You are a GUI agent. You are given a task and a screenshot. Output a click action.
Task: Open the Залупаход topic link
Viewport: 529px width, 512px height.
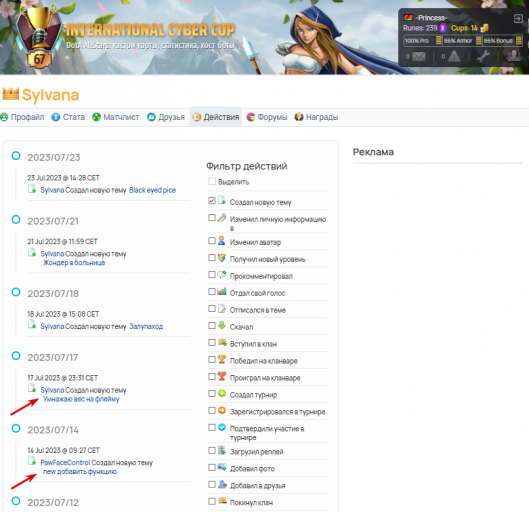(146, 326)
